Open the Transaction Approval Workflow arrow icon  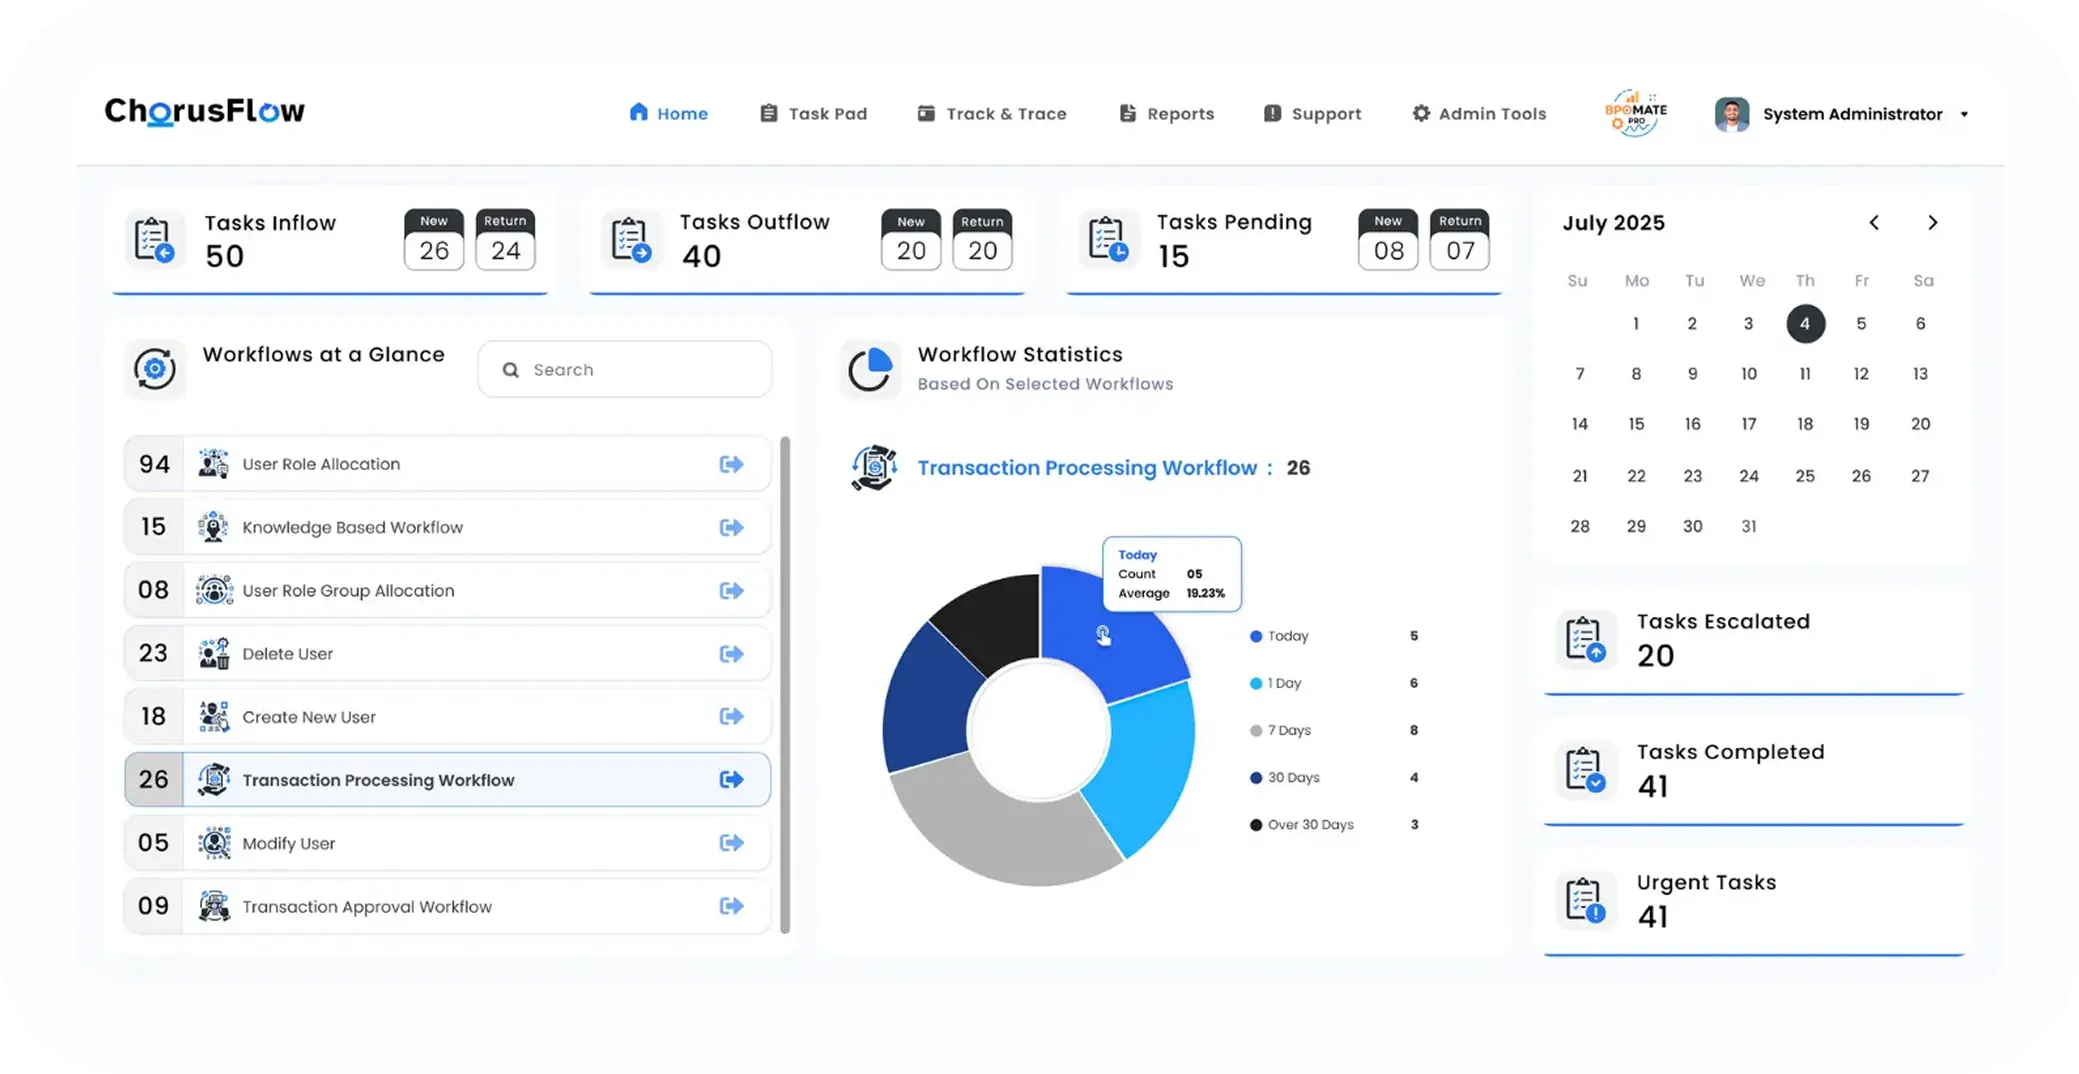(x=731, y=906)
